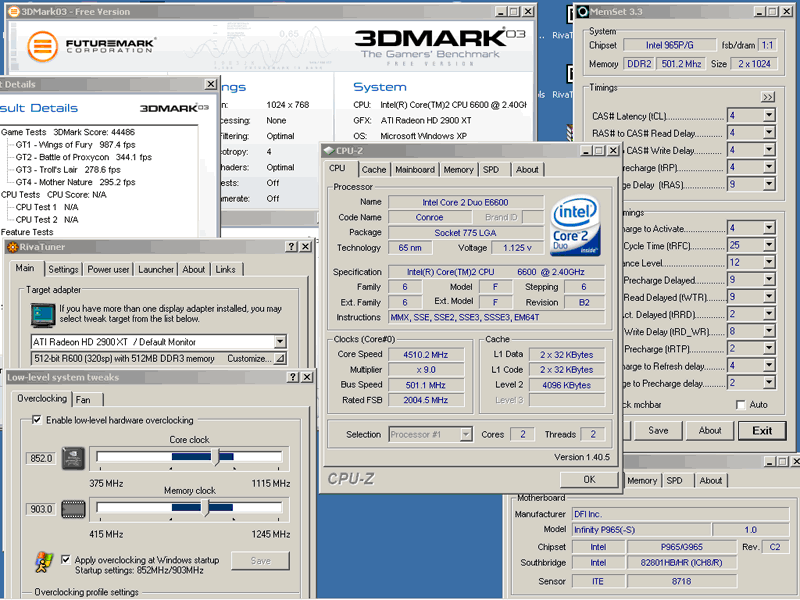Open the Write Delay (tRD_WR) dropdown

769,332
